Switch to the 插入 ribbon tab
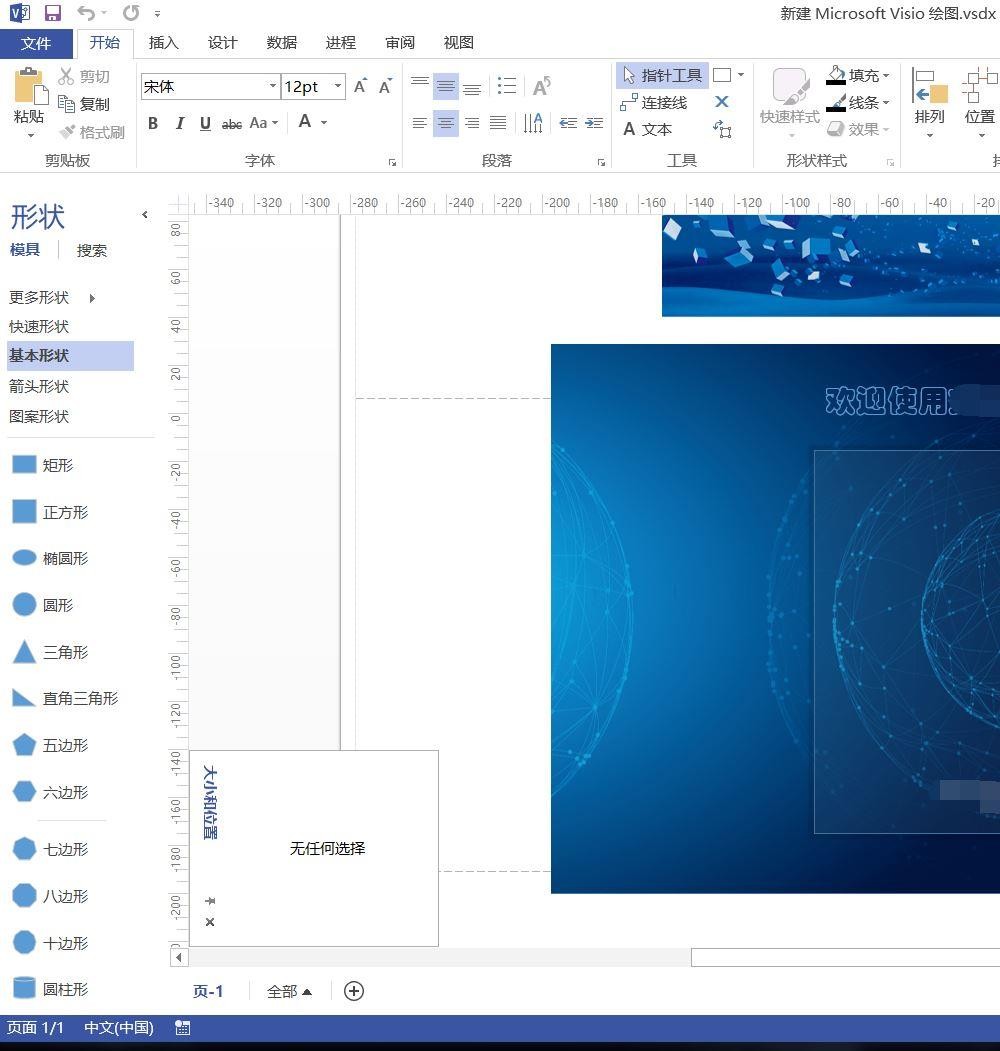This screenshot has height=1051, width=1000. pos(163,43)
